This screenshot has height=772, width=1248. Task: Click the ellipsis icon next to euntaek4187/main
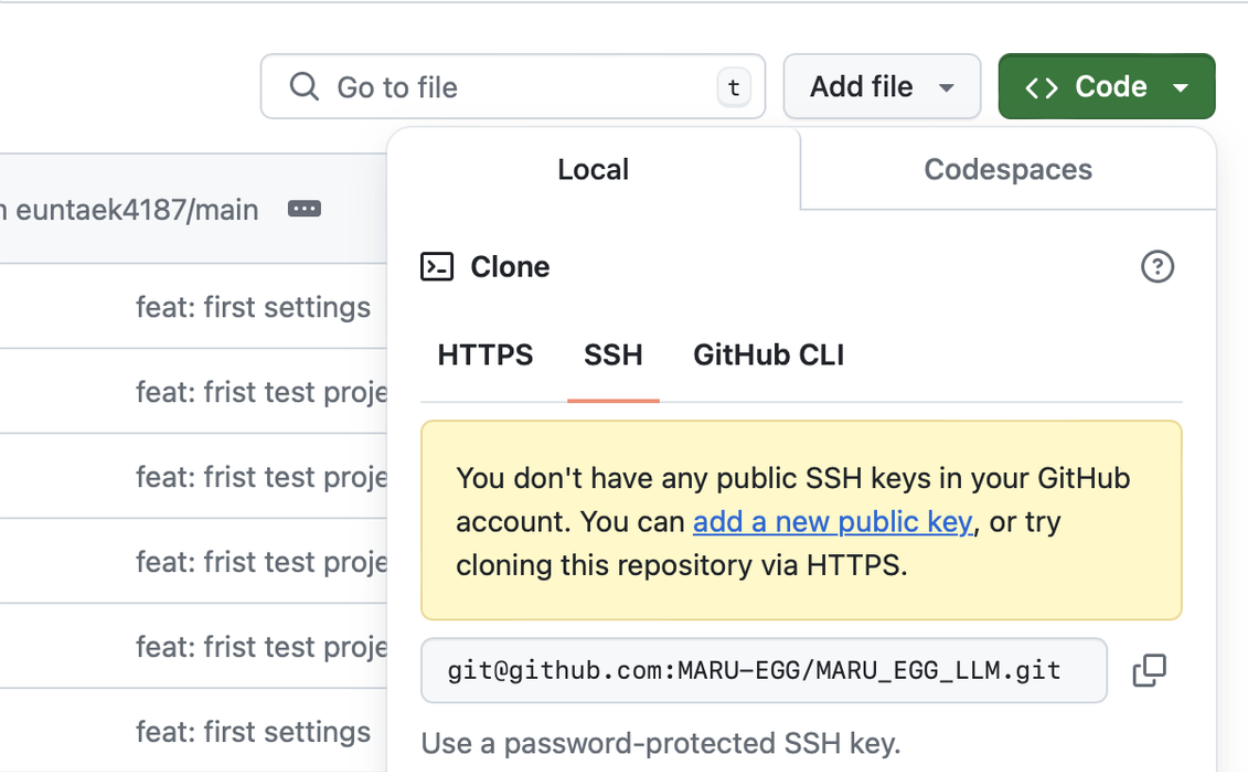(x=304, y=209)
